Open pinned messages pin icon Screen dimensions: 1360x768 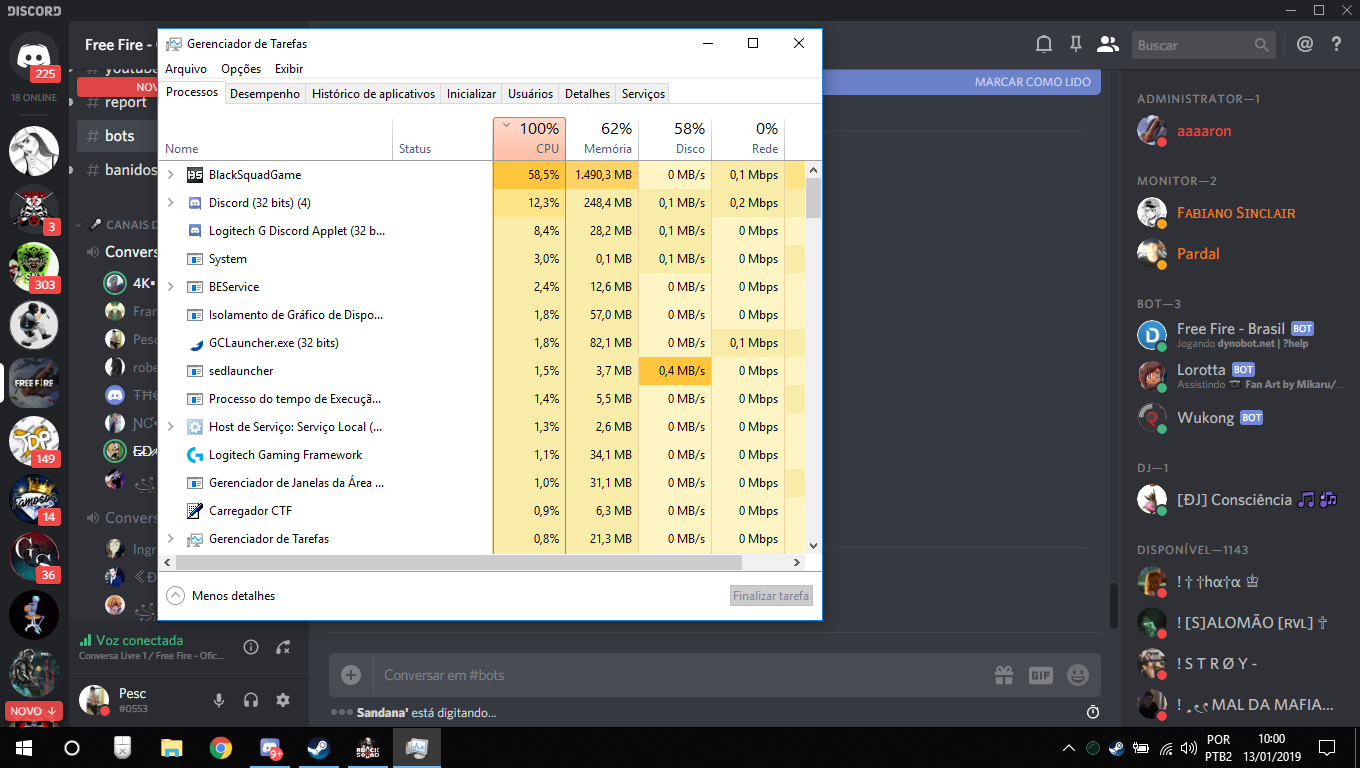pos(1076,44)
